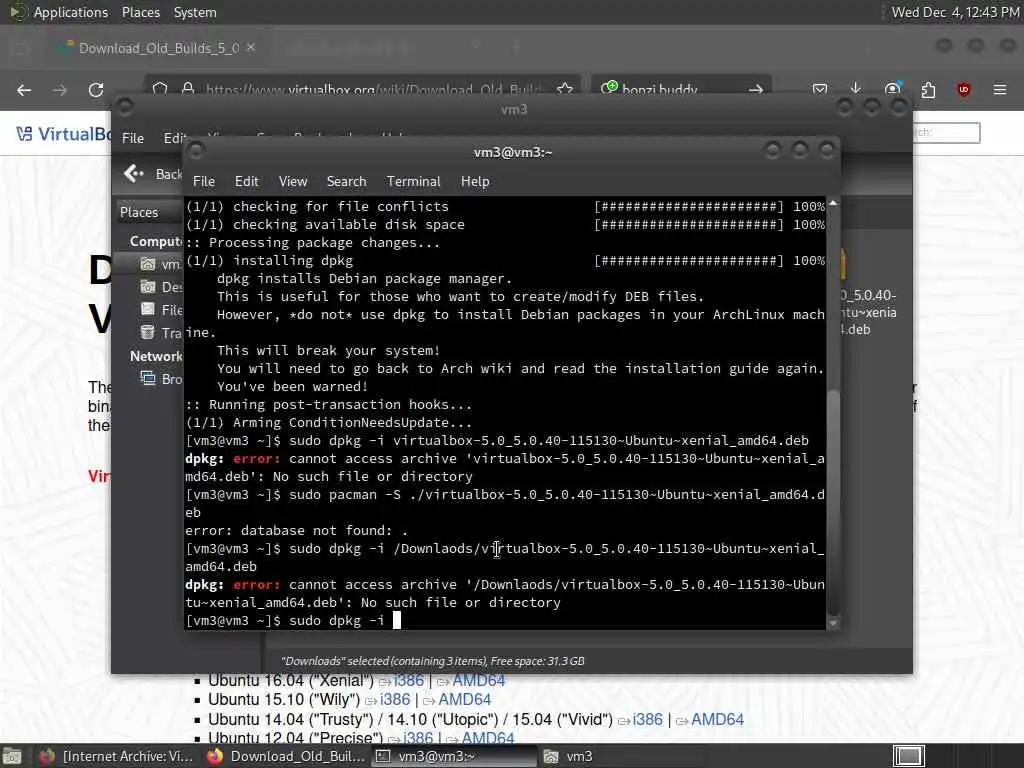Select vm3 home in file manager sidebar

pos(160,264)
